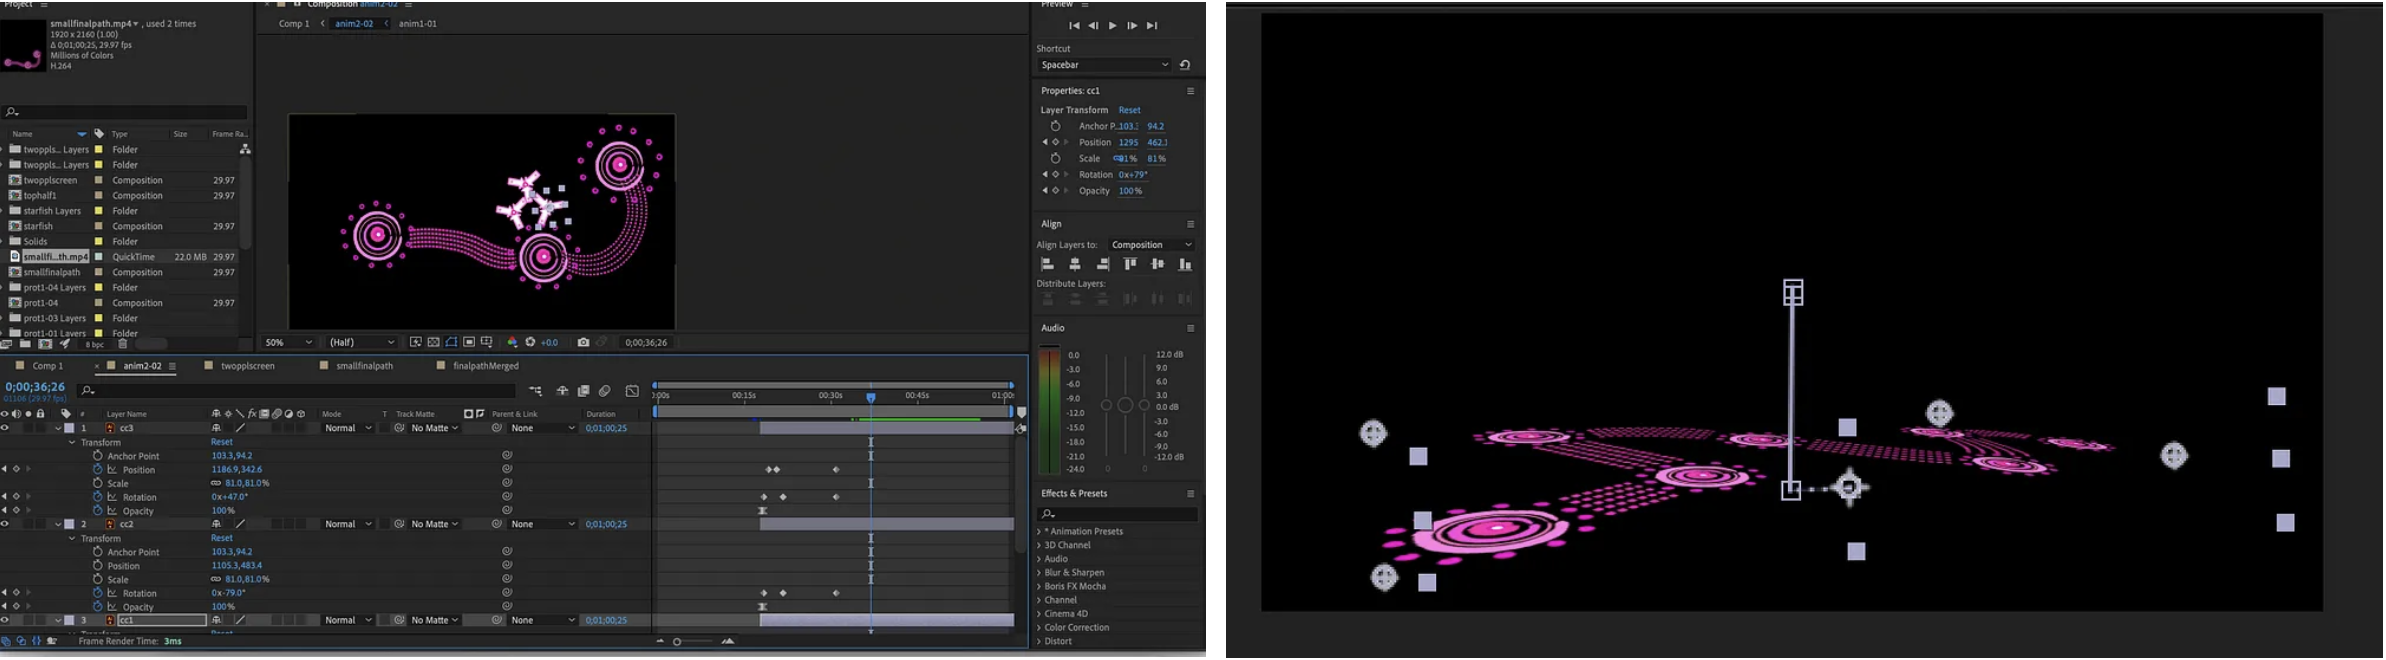This screenshot has width=2386, height=660.
Task: Switch to the twopplscreen timeline tab
Action: click(x=248, y=366)
